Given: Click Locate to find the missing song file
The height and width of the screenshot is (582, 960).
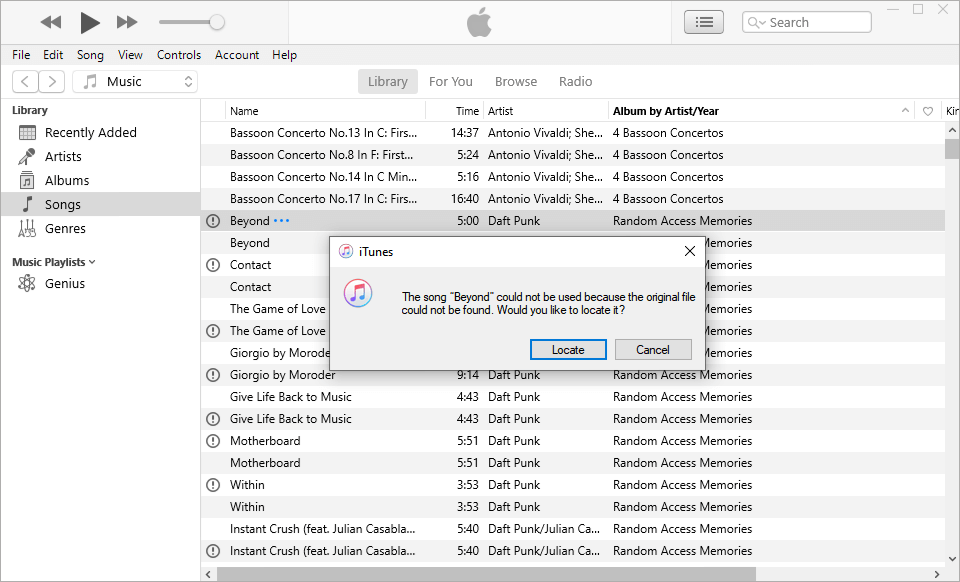Looking at the screenshot, I should click(568, 349).
